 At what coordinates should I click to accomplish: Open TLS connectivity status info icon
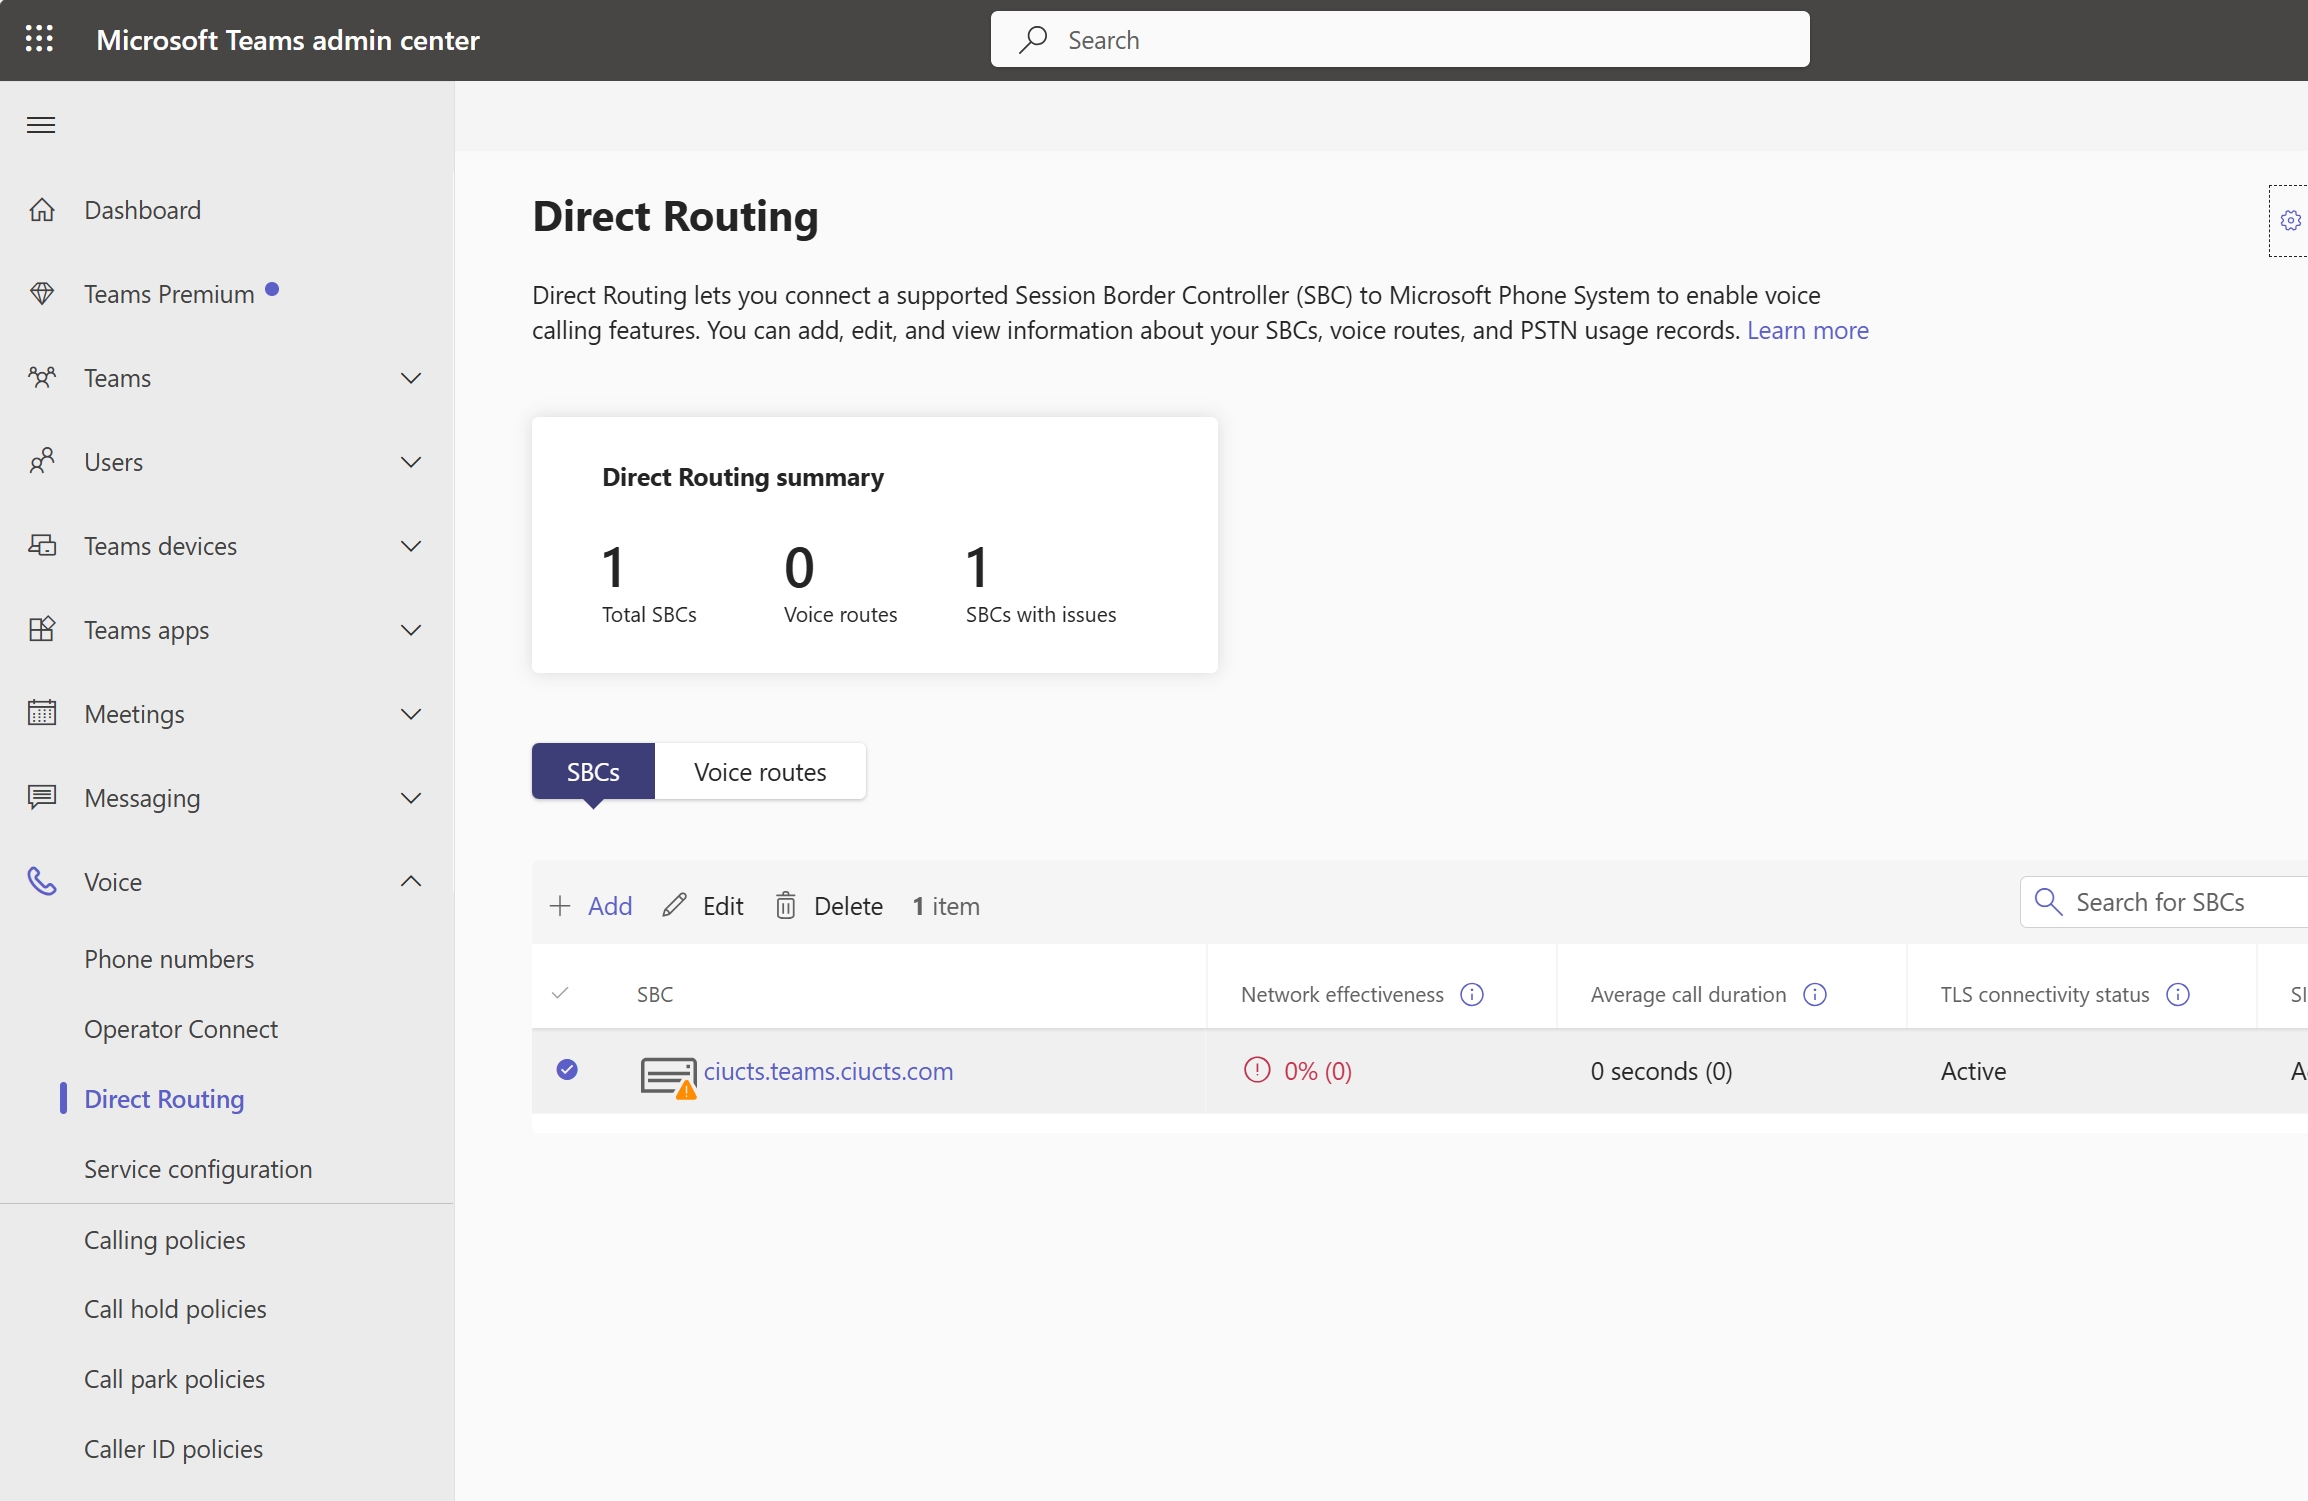(x=2178, y=994)
